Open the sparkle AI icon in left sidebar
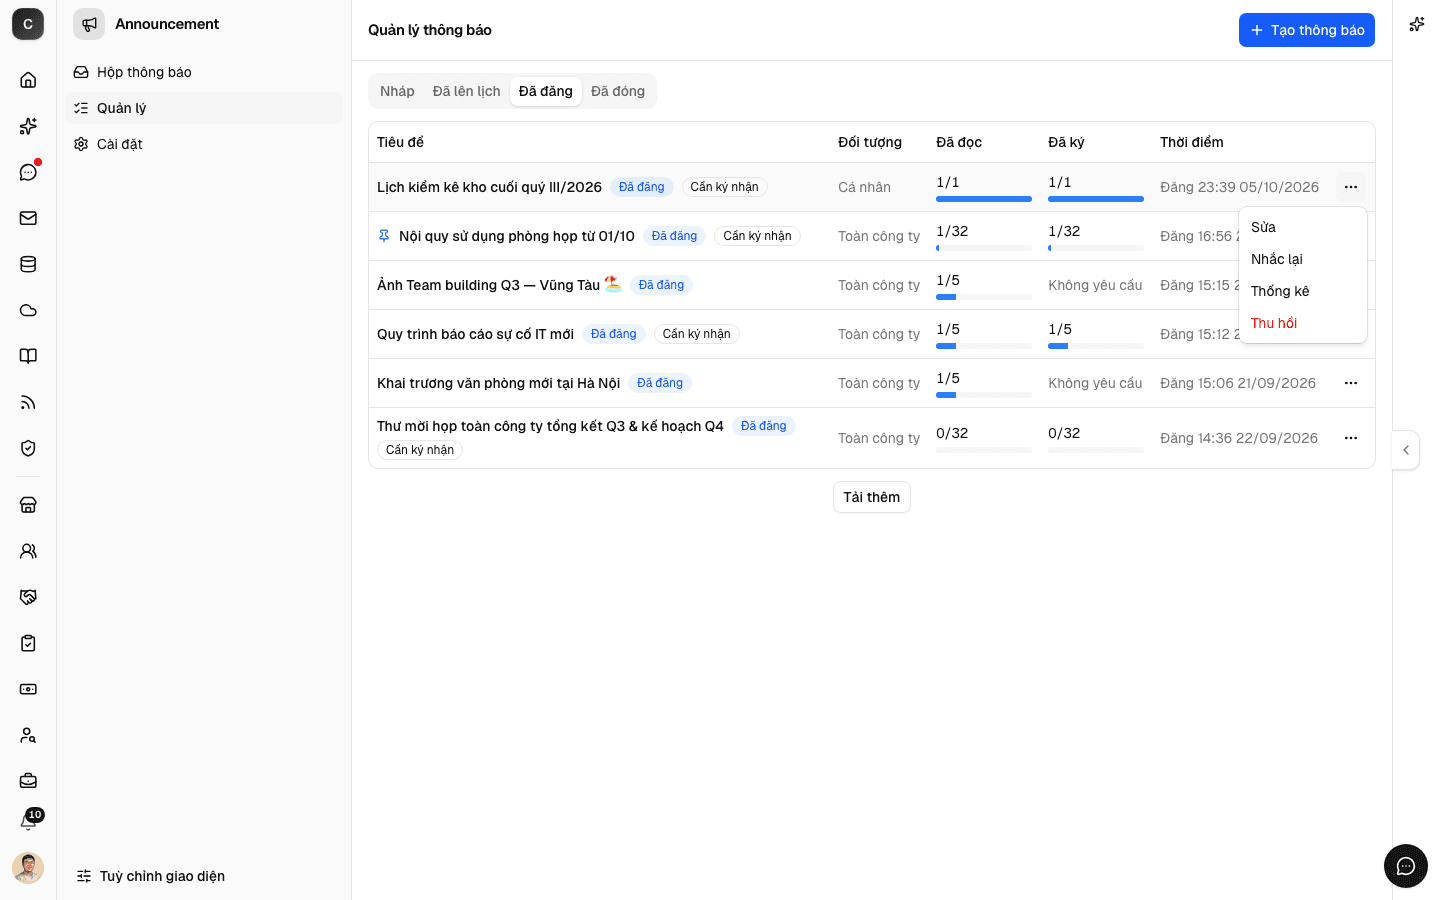Screen dimensions: 1440x900 click(x=28, y=126)
